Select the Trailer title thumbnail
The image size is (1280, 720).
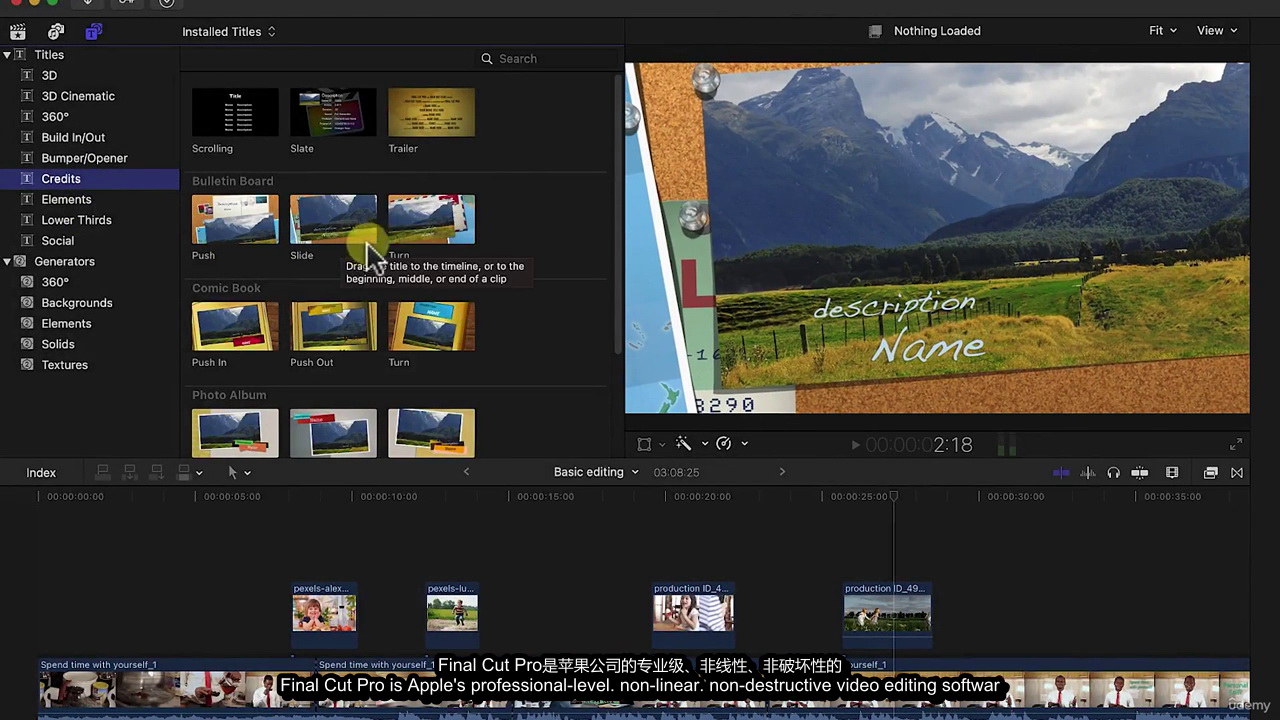pos(431,112)
